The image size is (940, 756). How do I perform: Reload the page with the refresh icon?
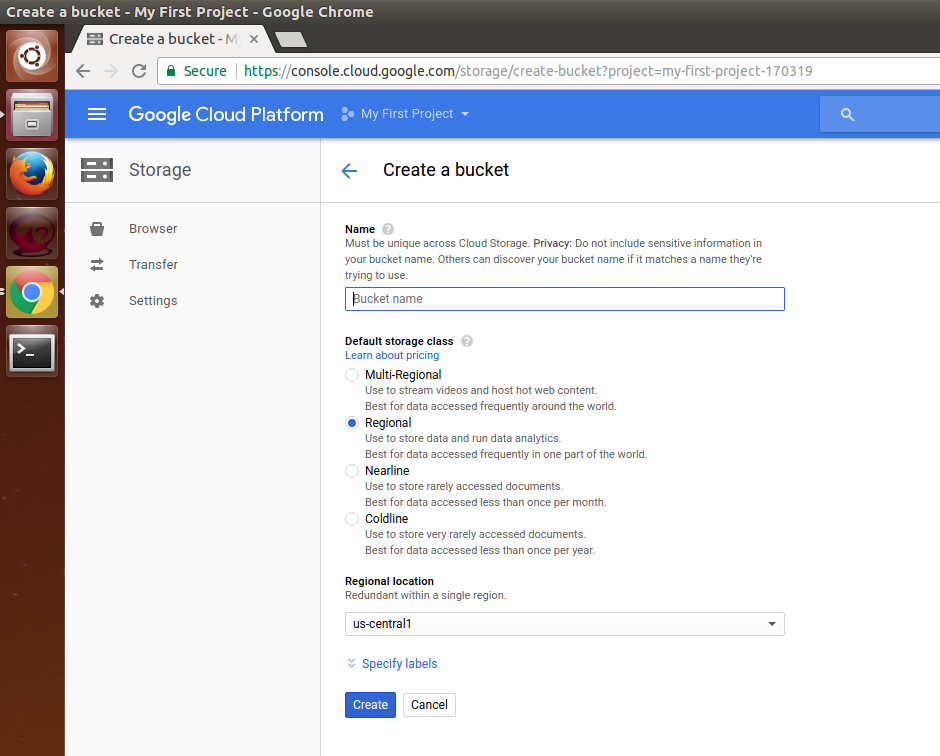pyautogui.click(x=139, y=71)
